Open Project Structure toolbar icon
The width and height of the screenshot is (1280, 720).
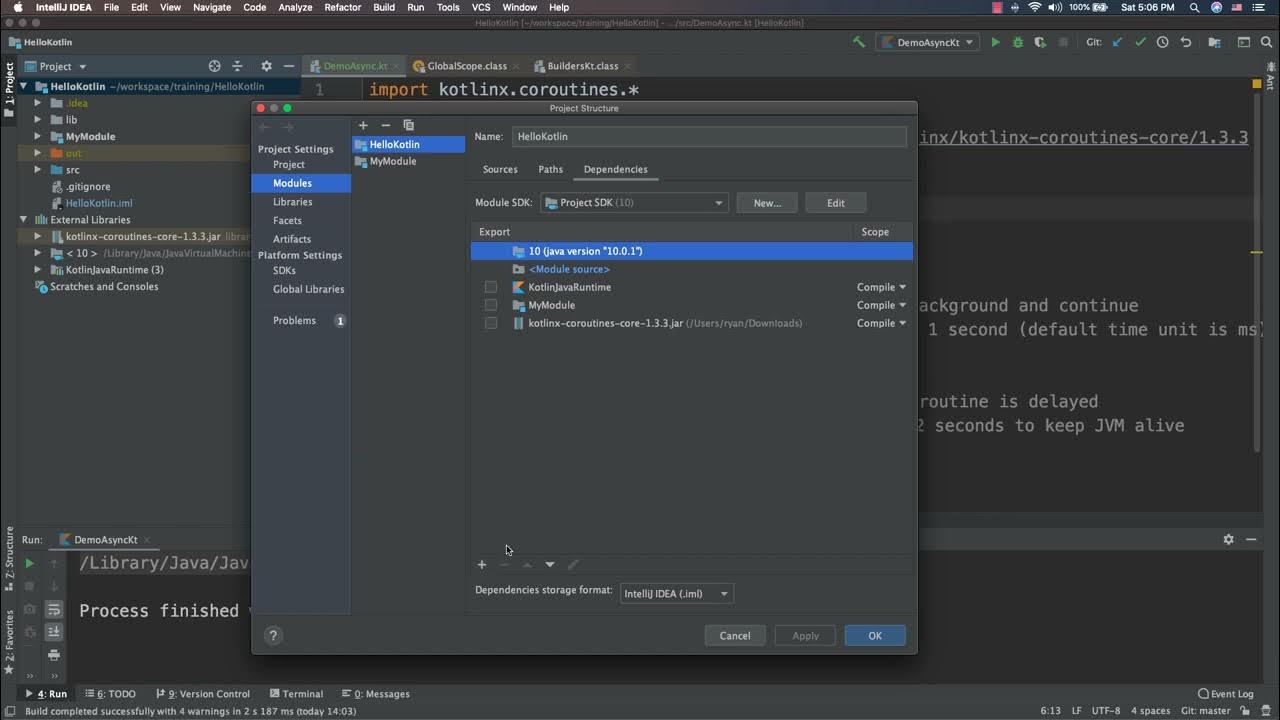coord(1214,42)
